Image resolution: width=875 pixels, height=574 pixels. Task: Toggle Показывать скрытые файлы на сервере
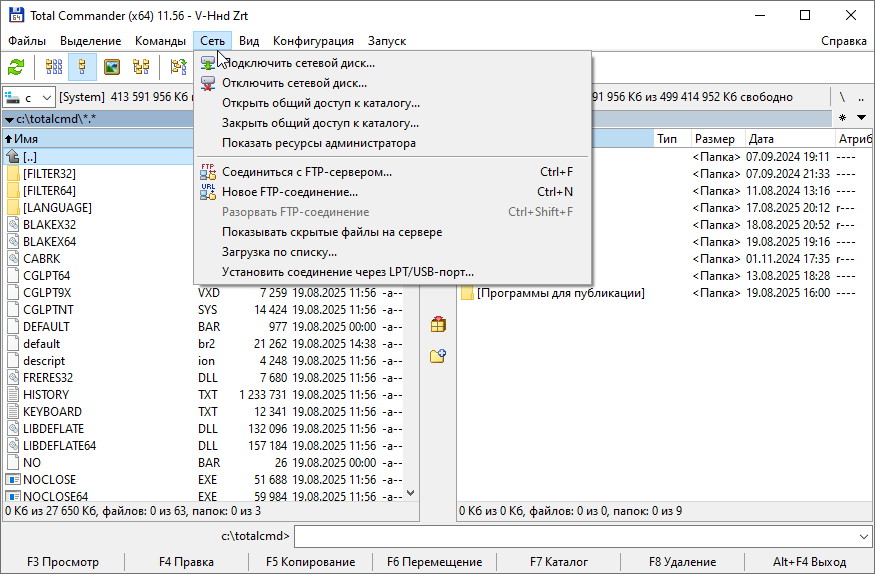pos(393,232)
